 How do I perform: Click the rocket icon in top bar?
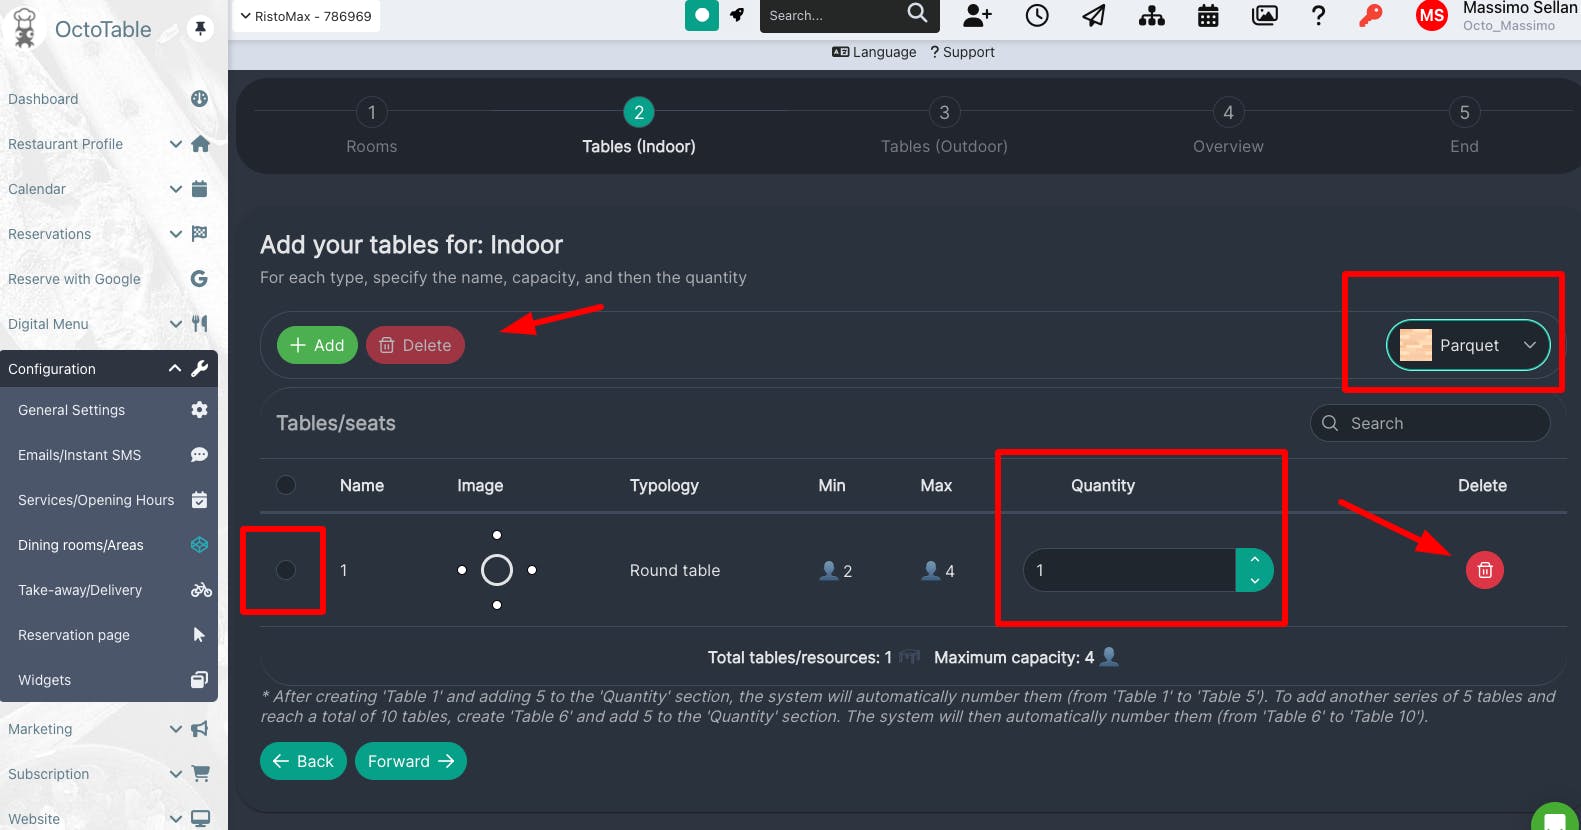pyautogui.click(x=737, y=15)
